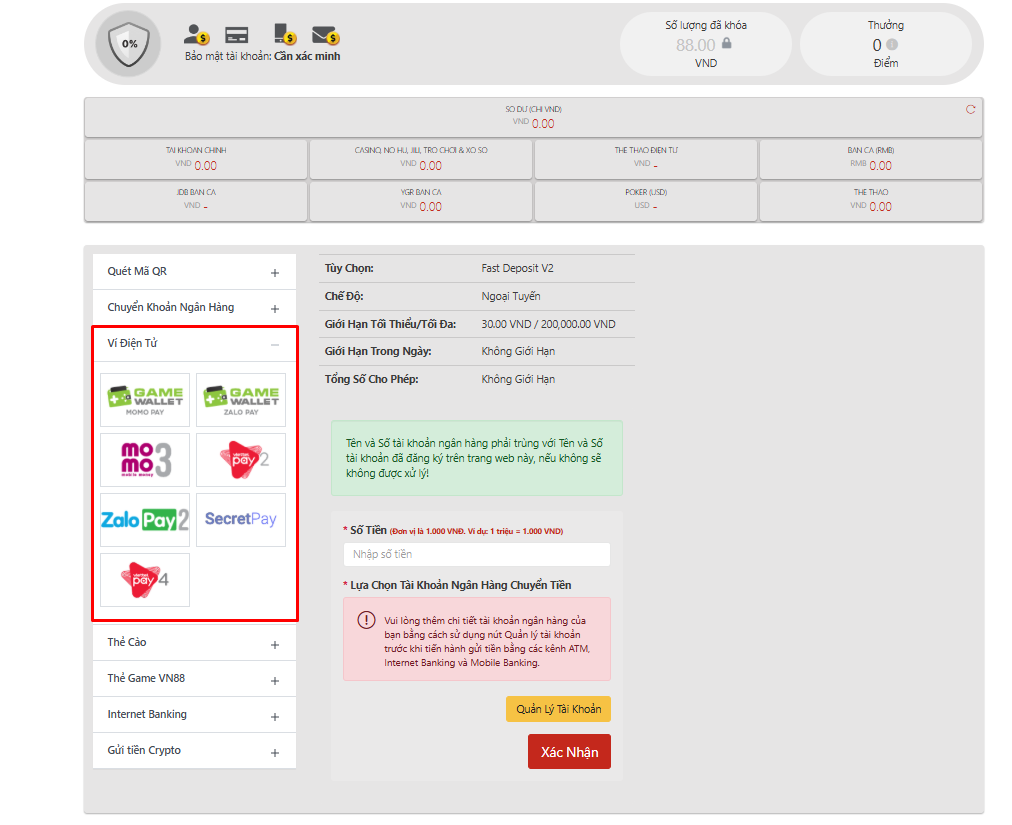The width and height of the screenshot is (1012, 825).
Task: Click the bank card verification icon
Action: (236, 34)
